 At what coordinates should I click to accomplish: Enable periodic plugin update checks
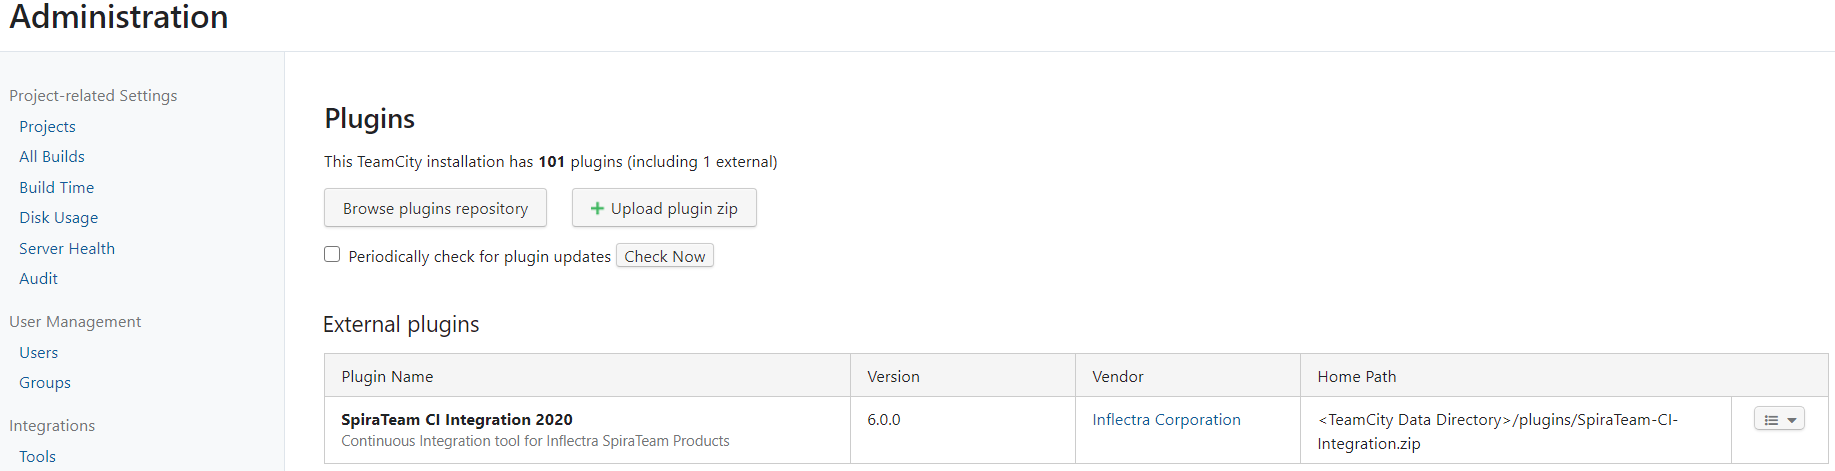332,254
